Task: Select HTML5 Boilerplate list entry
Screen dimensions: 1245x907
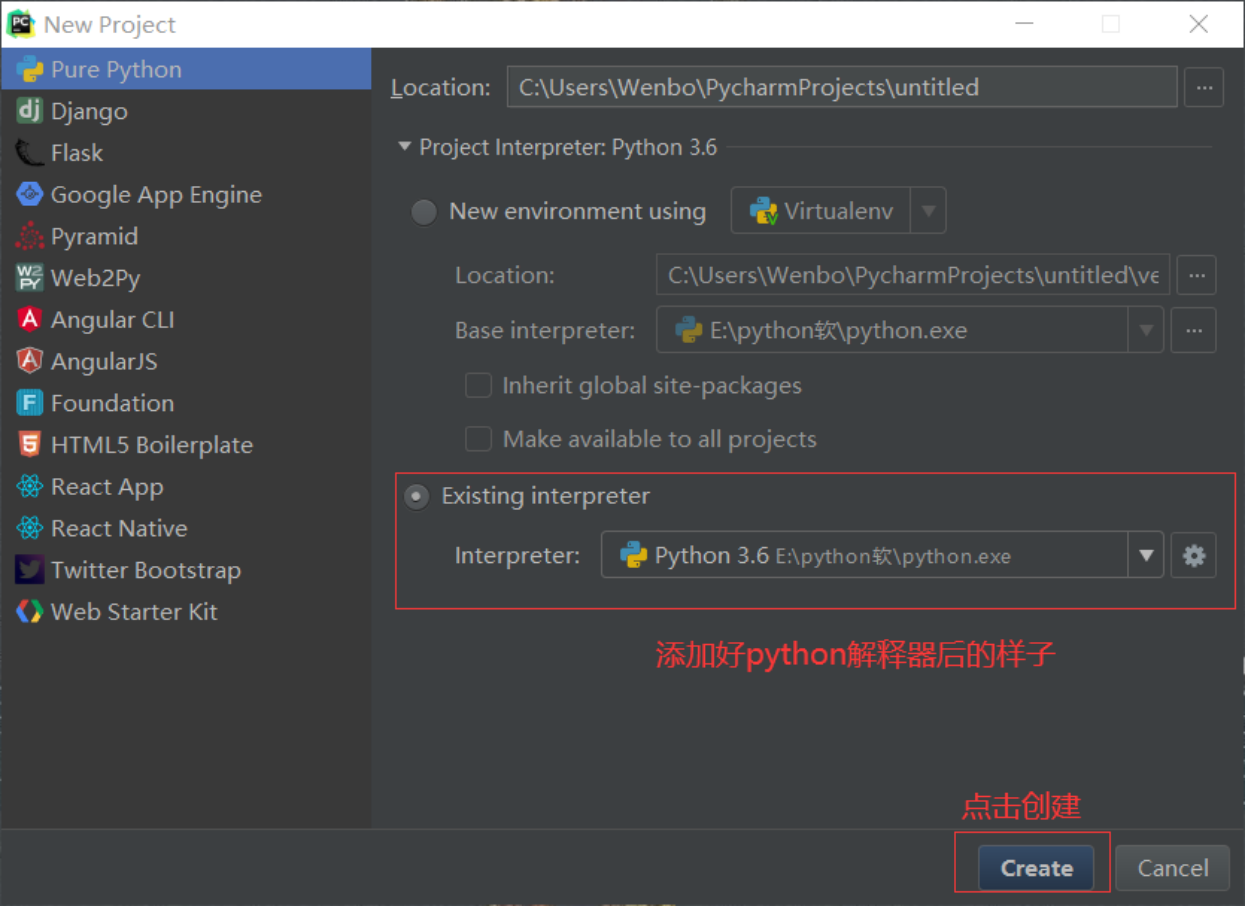Action: (x=186, y=445)
